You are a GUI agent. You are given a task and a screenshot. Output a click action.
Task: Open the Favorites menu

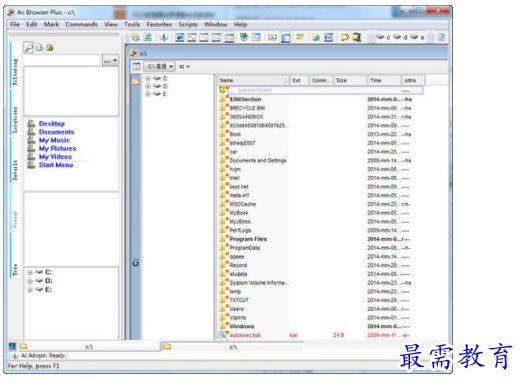pyautogui.click(x=159, y=24)
